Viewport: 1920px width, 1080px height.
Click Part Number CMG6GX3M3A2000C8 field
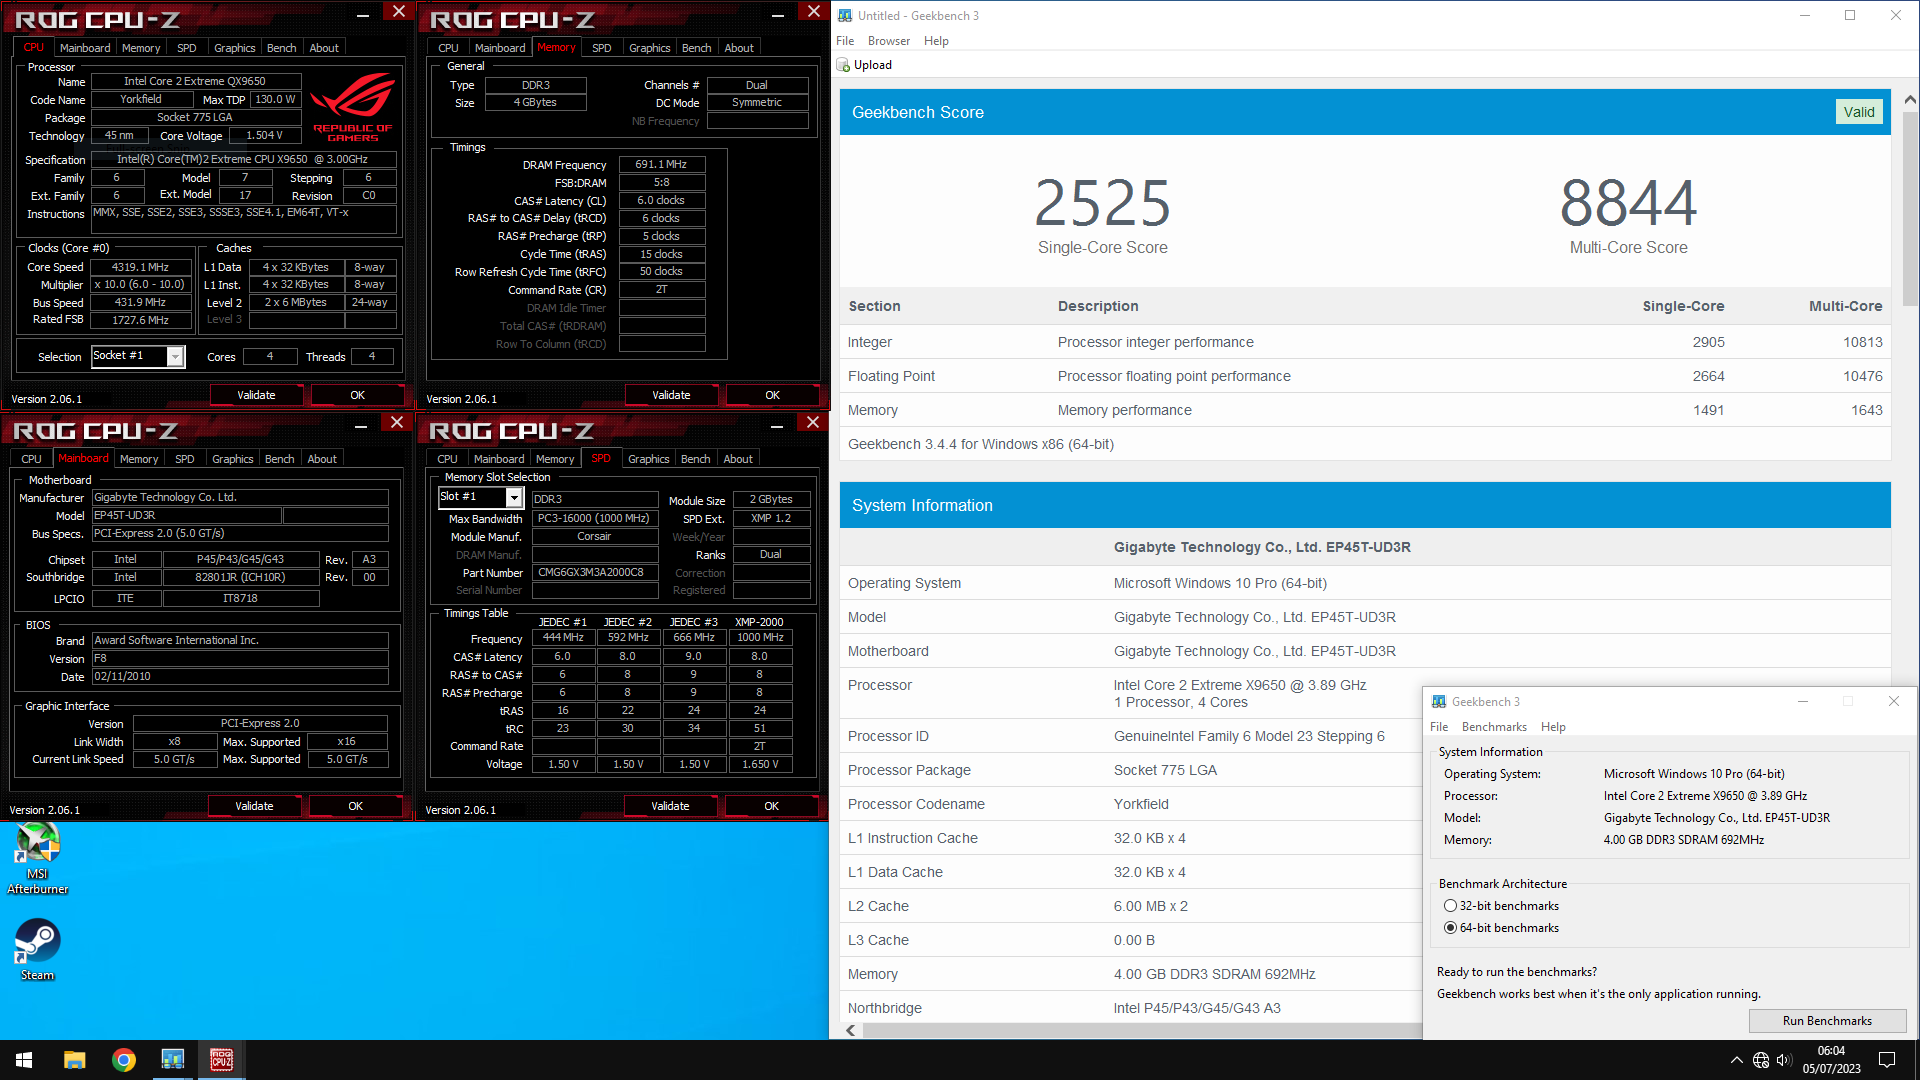pos(595,572)
